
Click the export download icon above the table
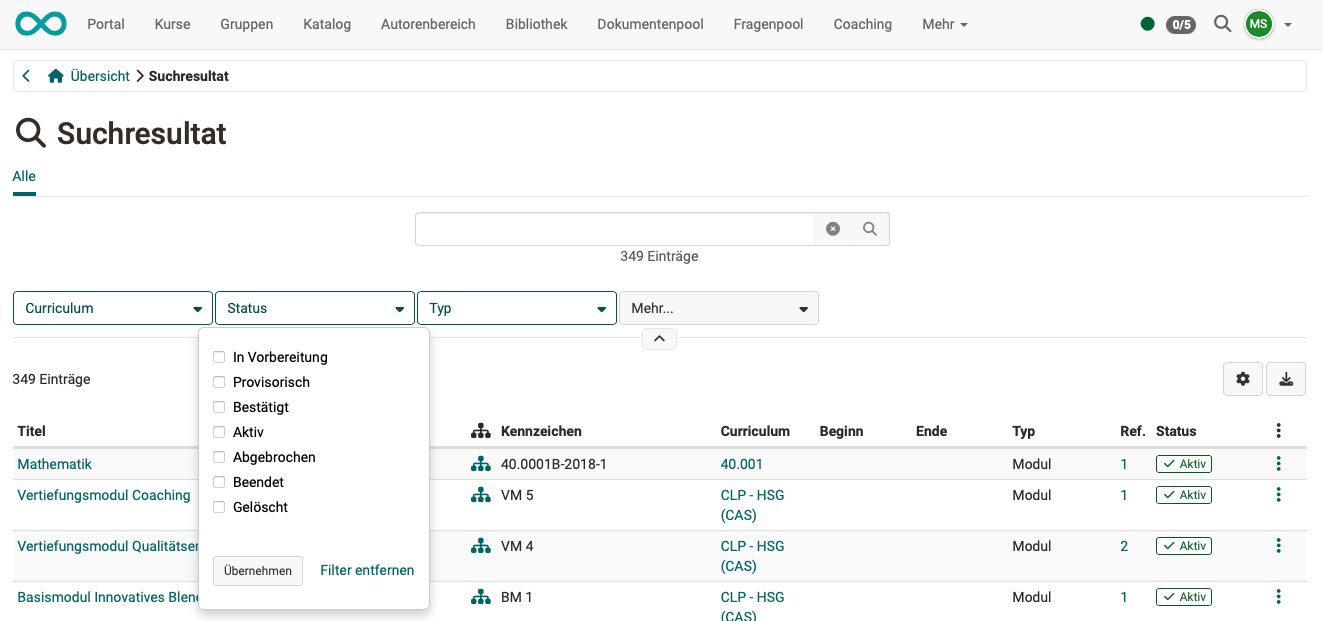1285,379
